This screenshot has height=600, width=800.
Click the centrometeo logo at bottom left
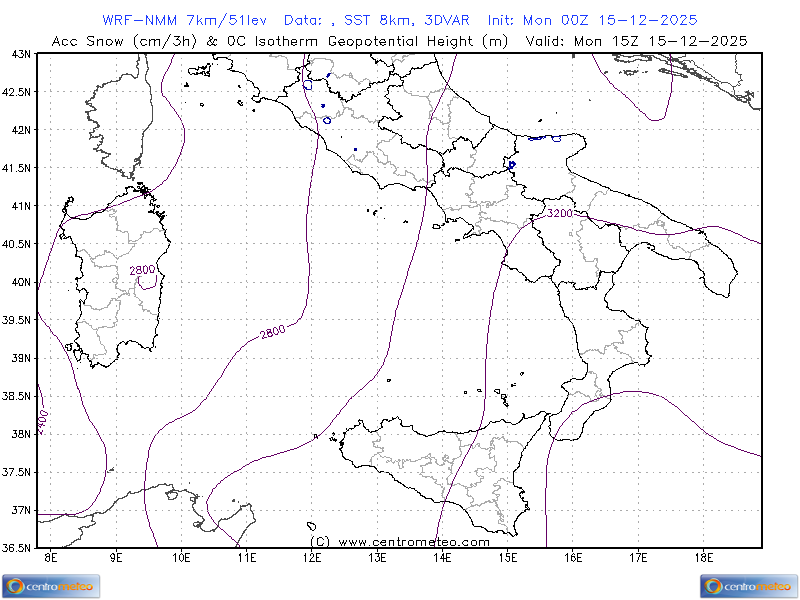click(51, 586)
